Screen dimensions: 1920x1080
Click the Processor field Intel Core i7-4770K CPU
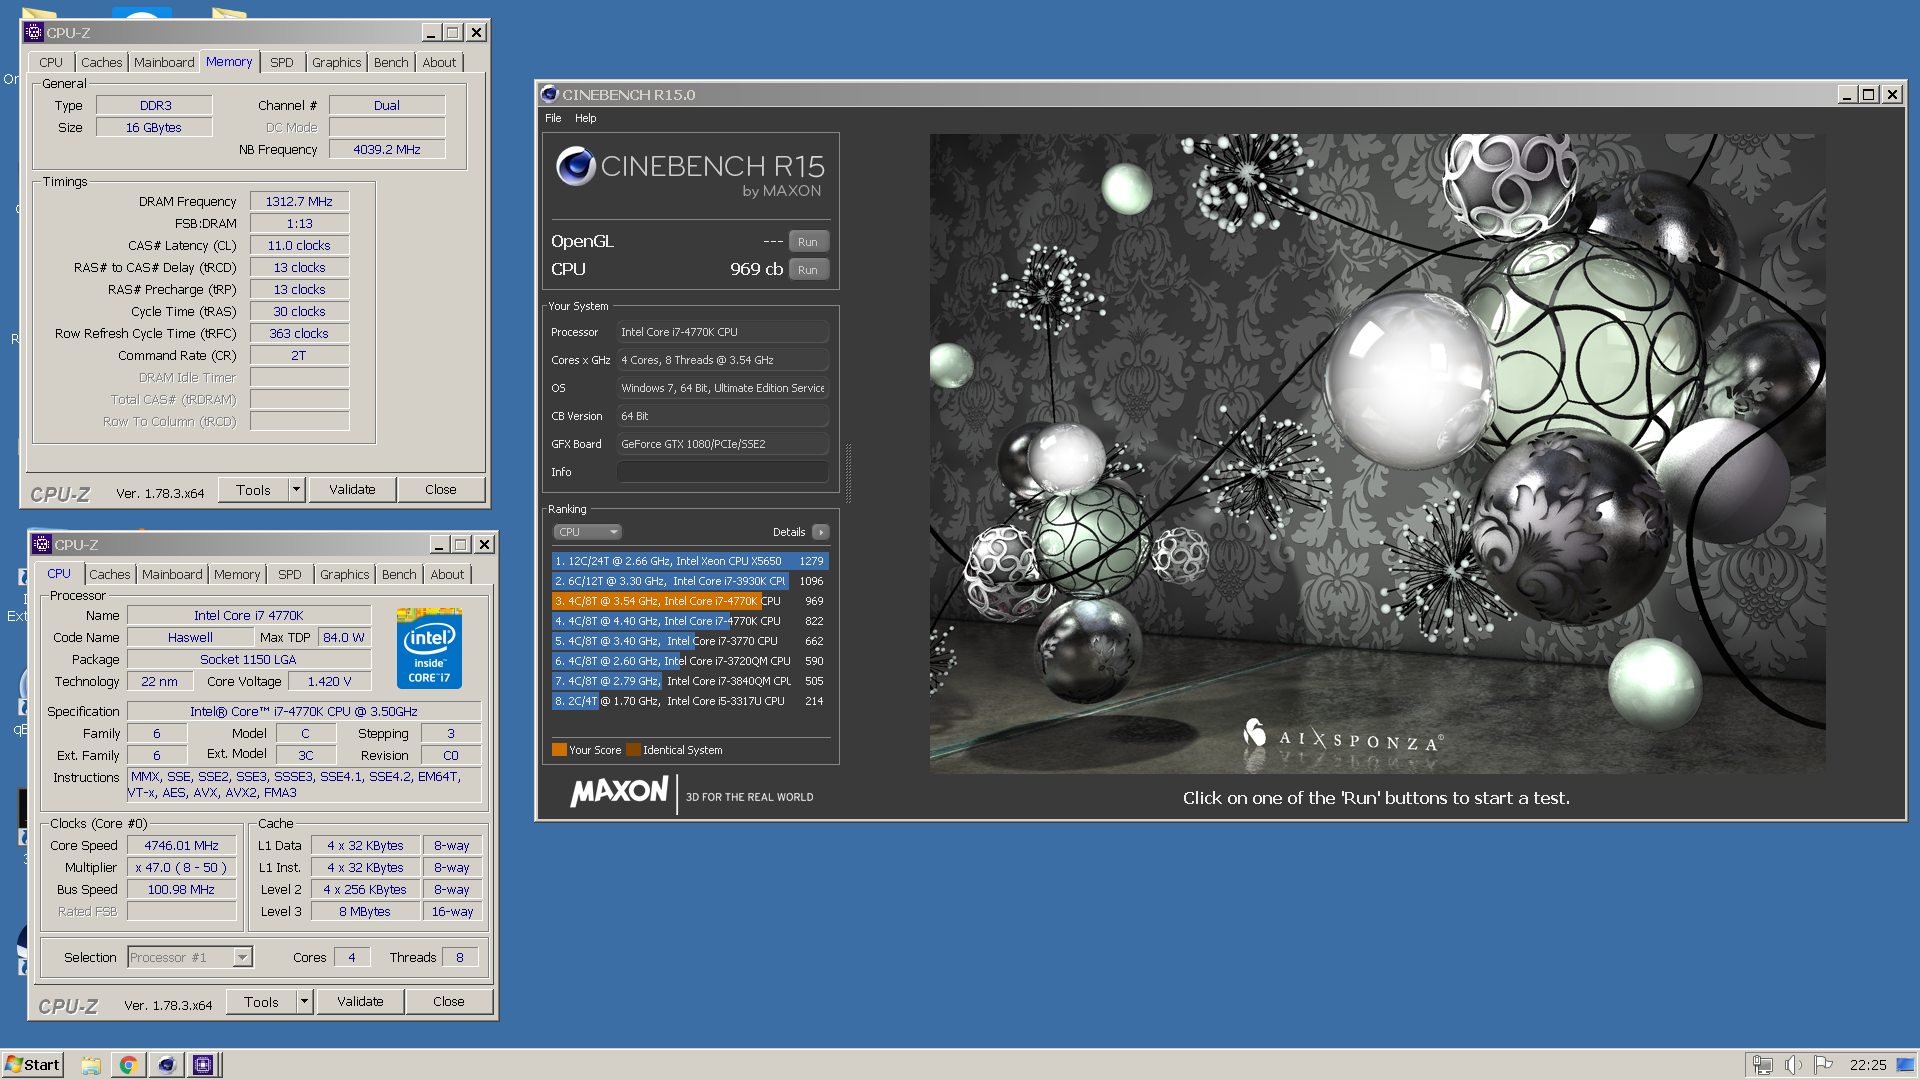pyautogui.click(x=723, y=332)
